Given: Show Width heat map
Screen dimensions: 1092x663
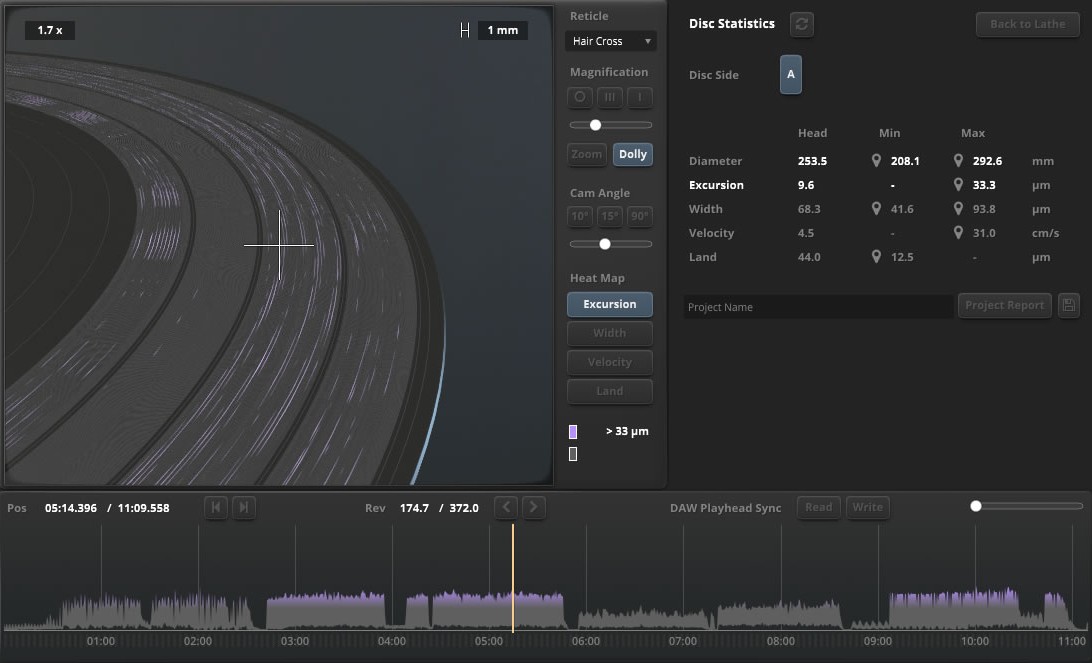Looking at the screenshot, I should click(x=609, y=333).
